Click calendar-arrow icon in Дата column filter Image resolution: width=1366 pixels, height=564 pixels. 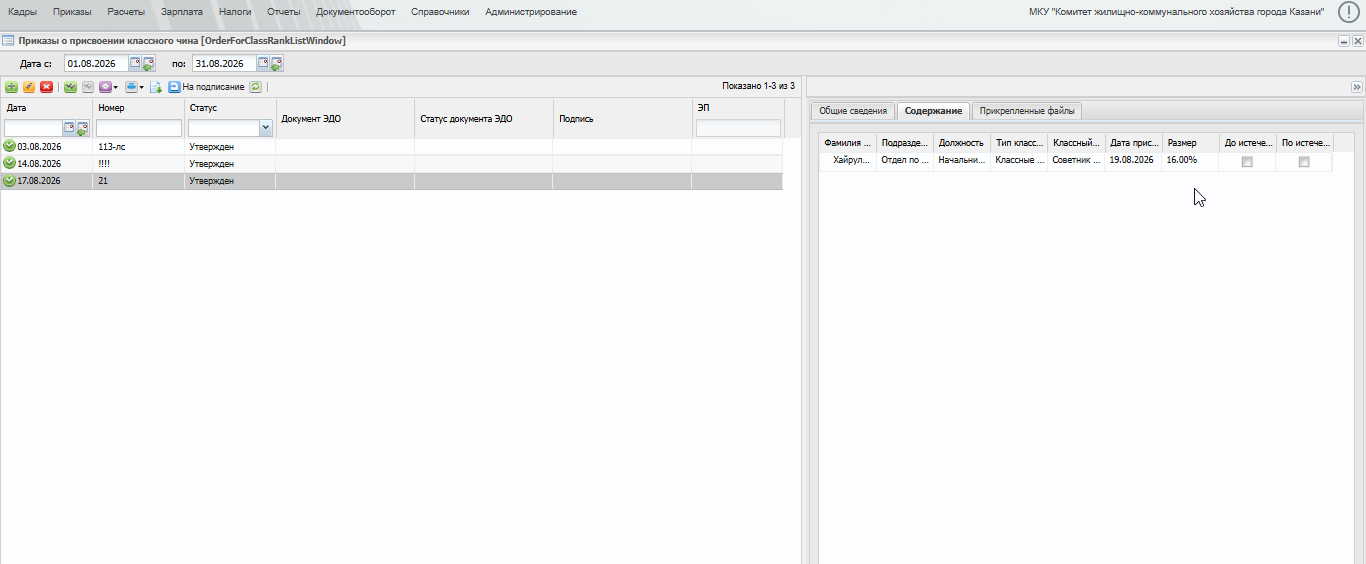82,128
